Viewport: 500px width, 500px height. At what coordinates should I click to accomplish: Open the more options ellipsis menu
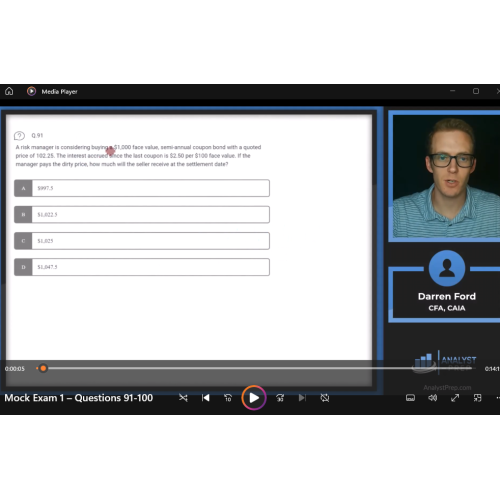(x=498, y=398)
